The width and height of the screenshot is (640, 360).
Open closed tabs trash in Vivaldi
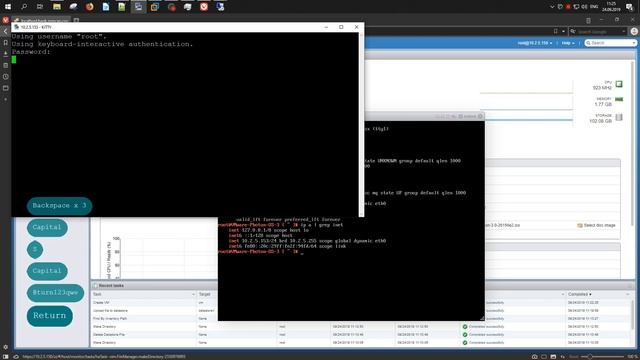coord(588,20)
